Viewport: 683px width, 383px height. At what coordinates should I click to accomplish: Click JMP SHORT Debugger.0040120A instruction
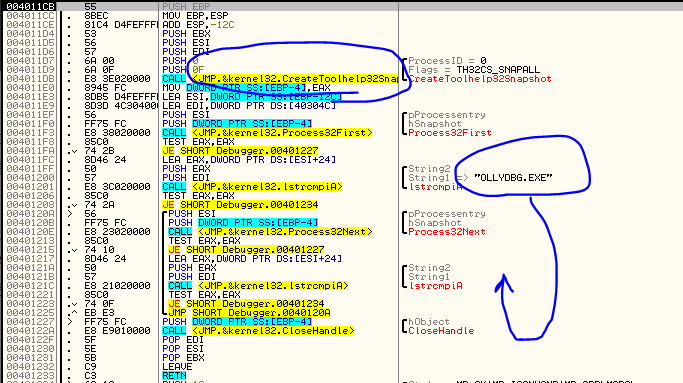point(249,313)
